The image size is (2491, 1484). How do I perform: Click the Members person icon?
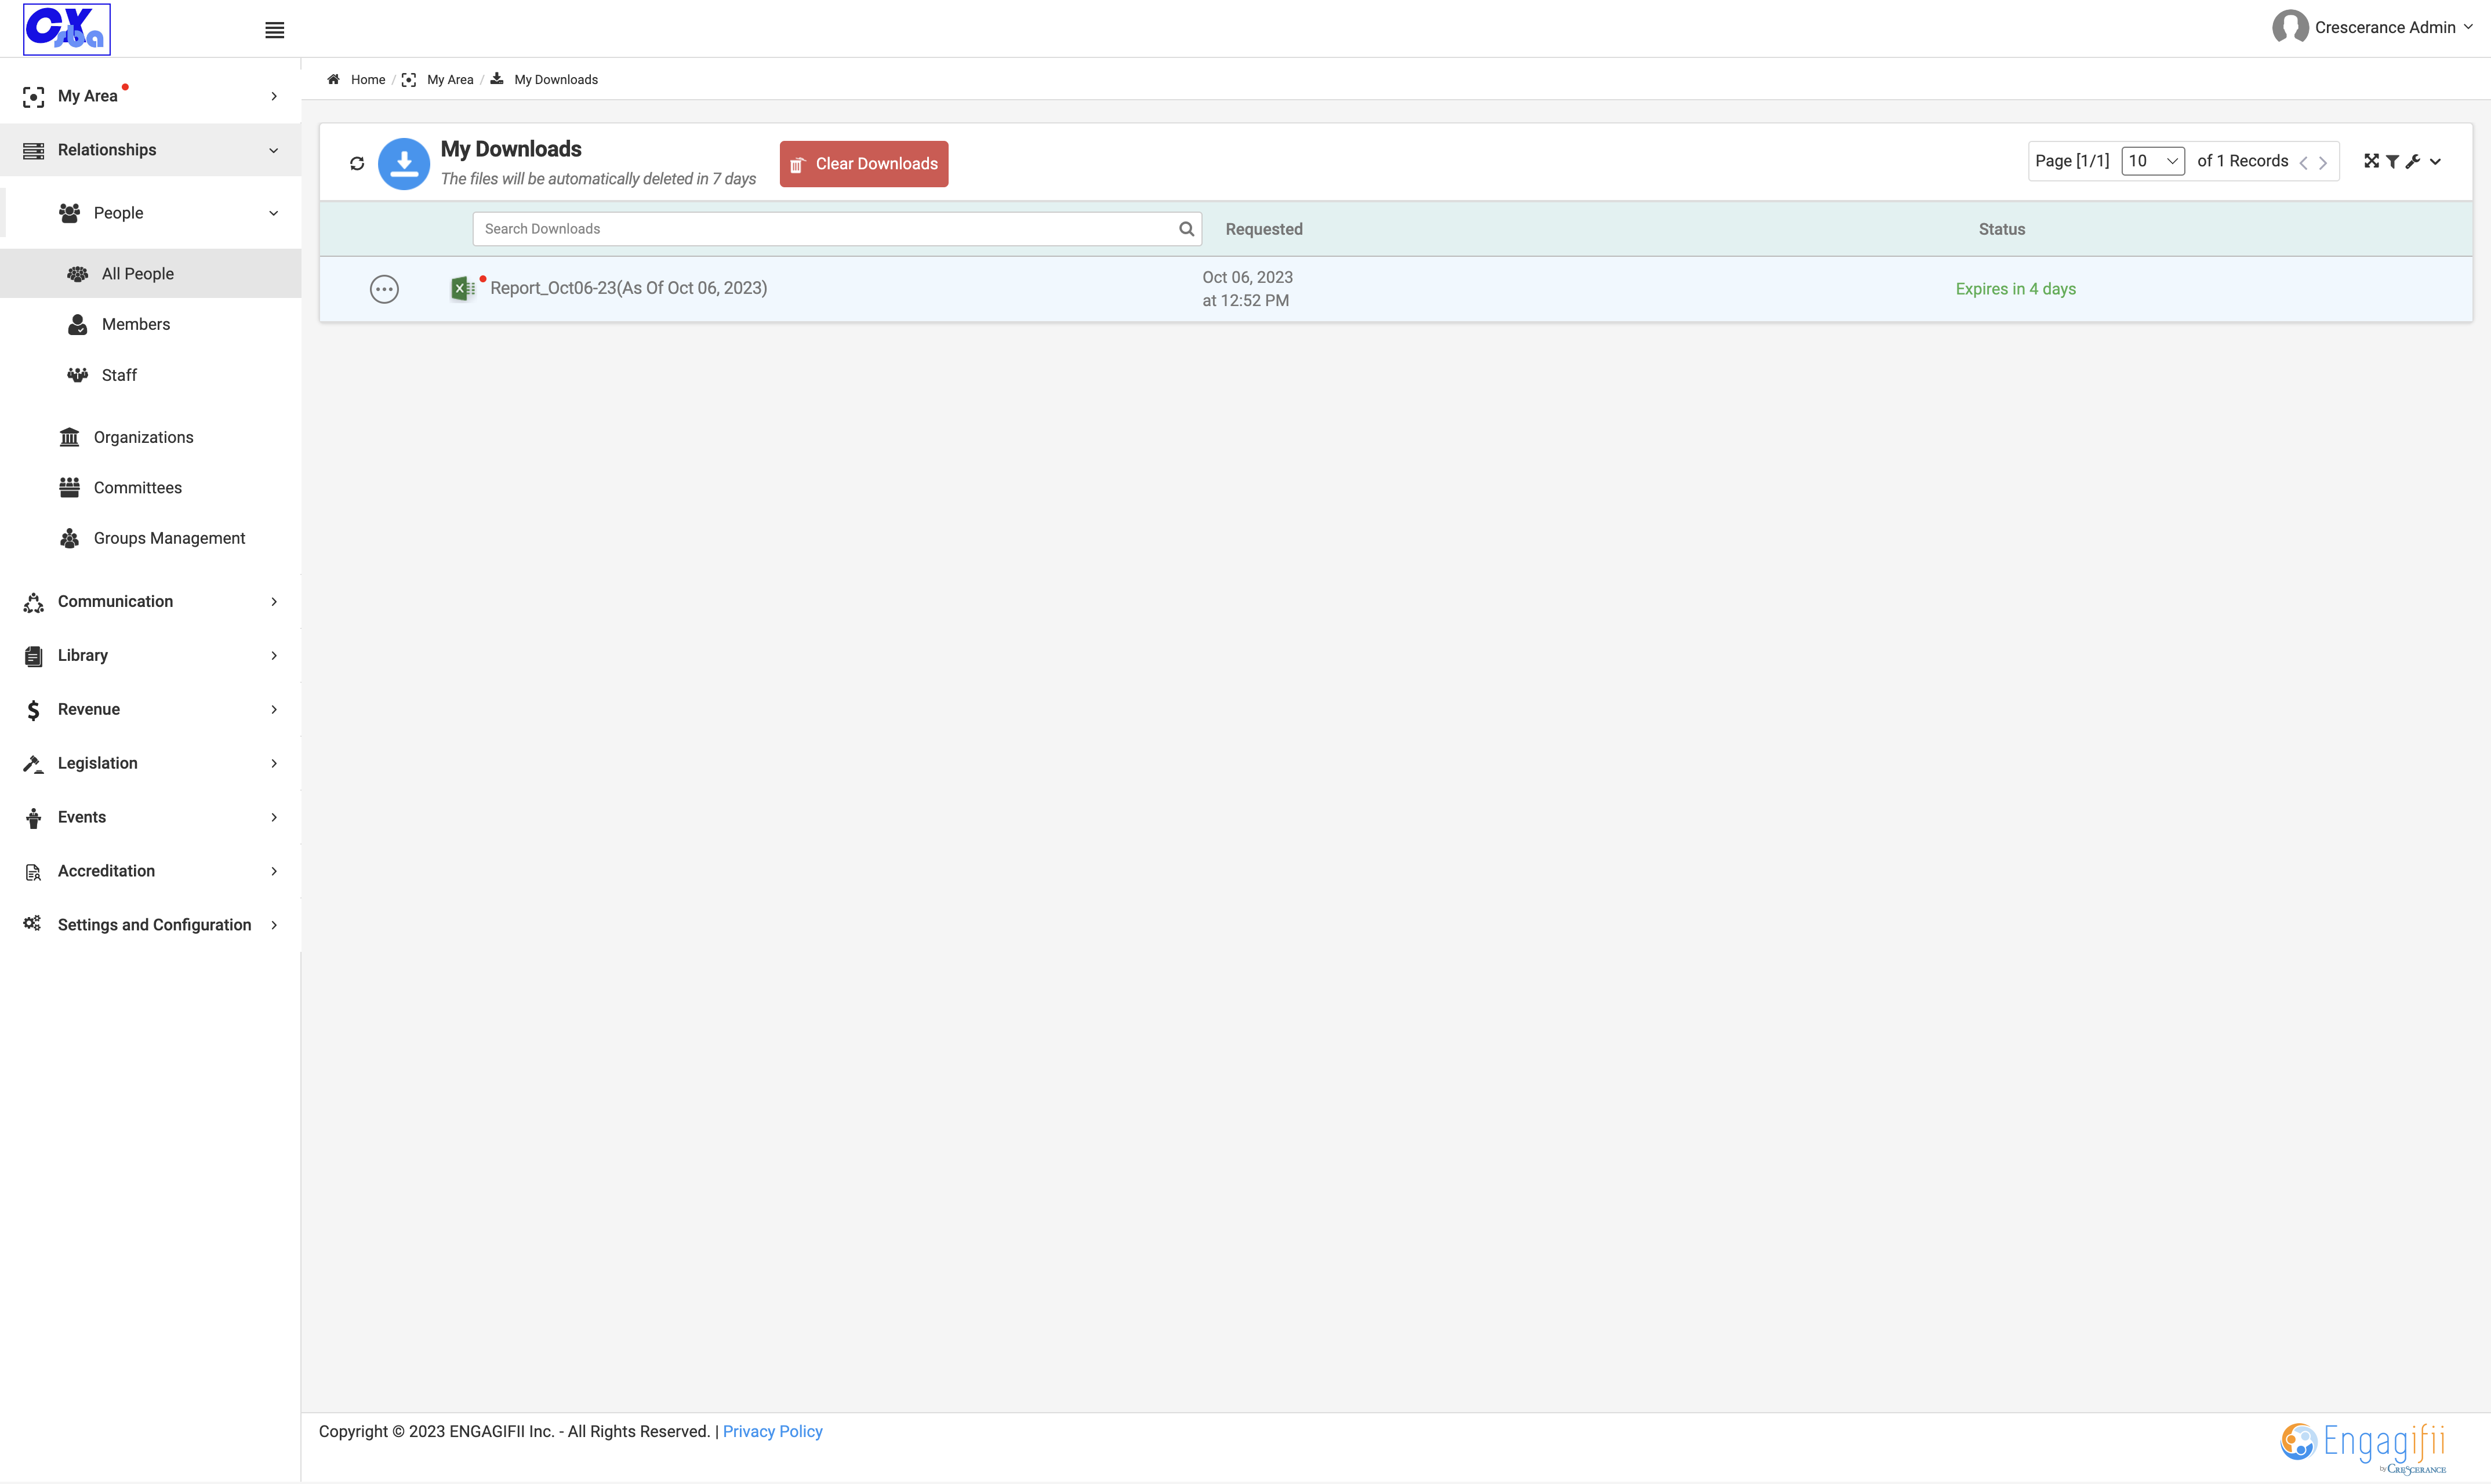(77, 324)
